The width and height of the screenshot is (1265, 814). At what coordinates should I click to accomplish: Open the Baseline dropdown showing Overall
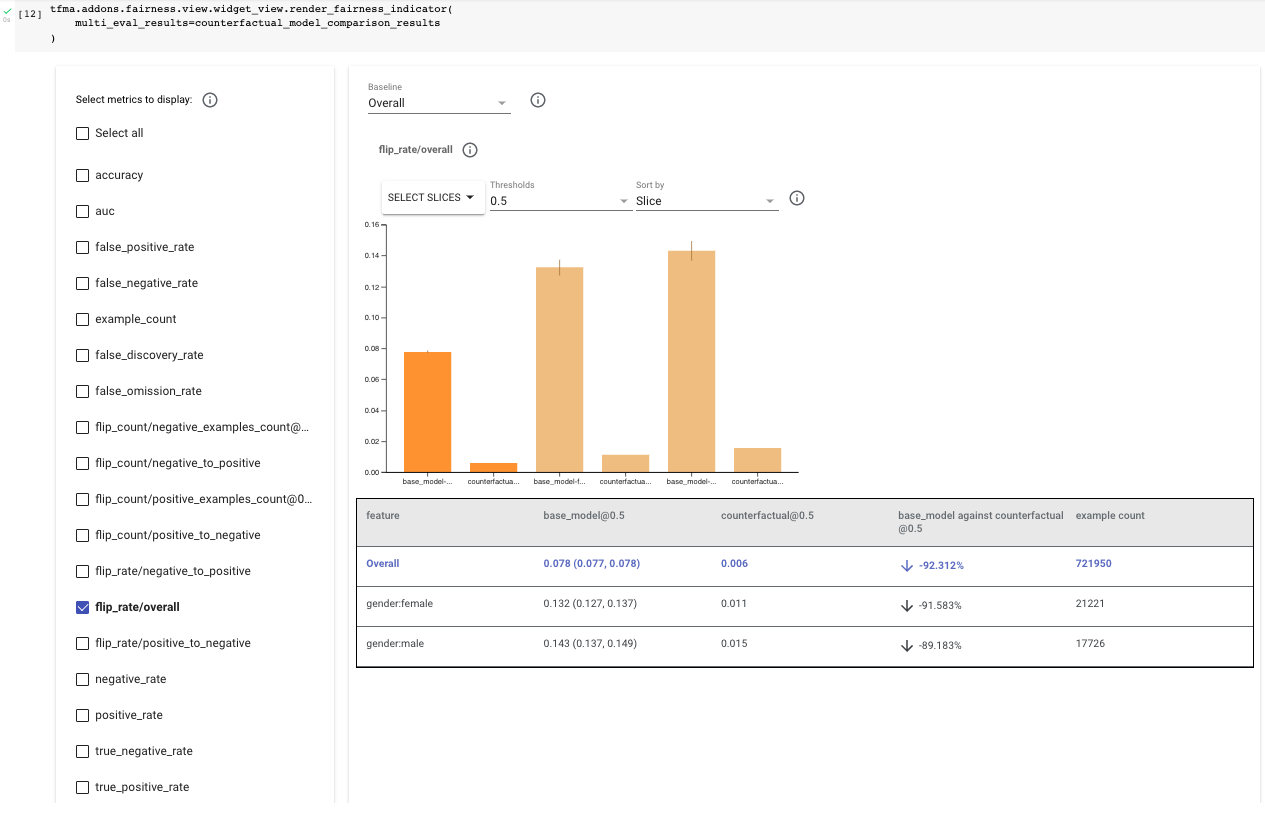coord(438,103)
